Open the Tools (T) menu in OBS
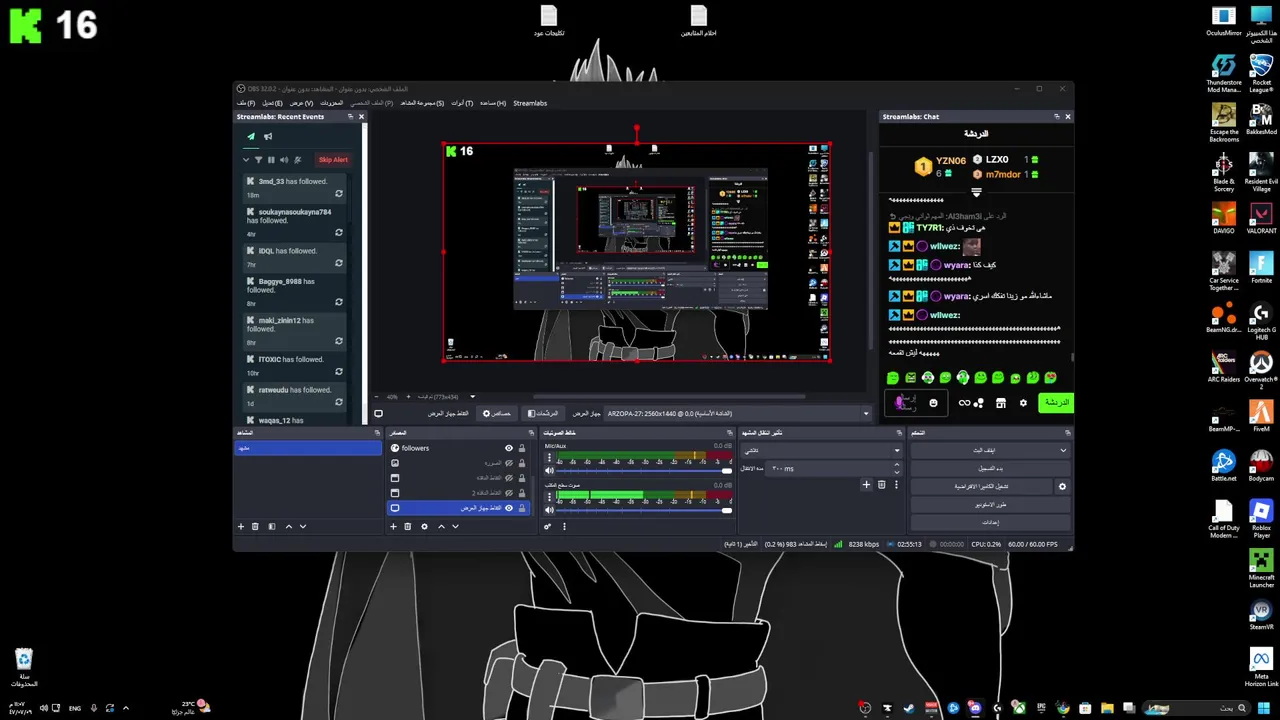Viewport: 1280px width, 720px height. pyautogui.click(x=462, y=103)
